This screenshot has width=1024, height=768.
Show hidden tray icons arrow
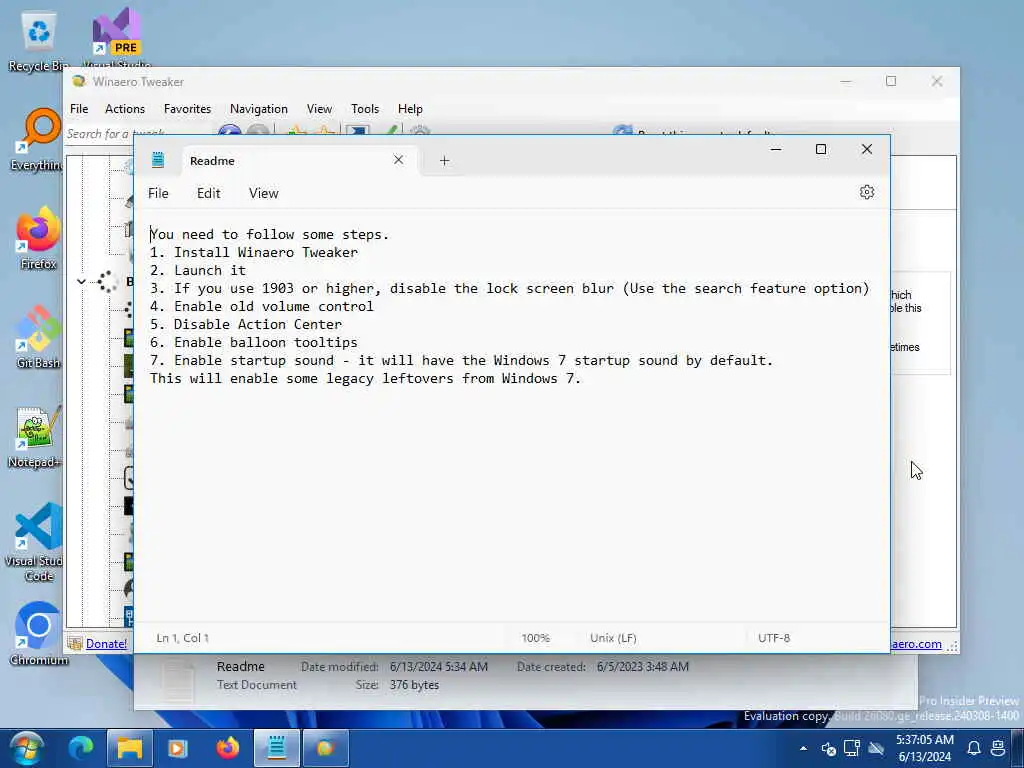click(x=803, y=748)
